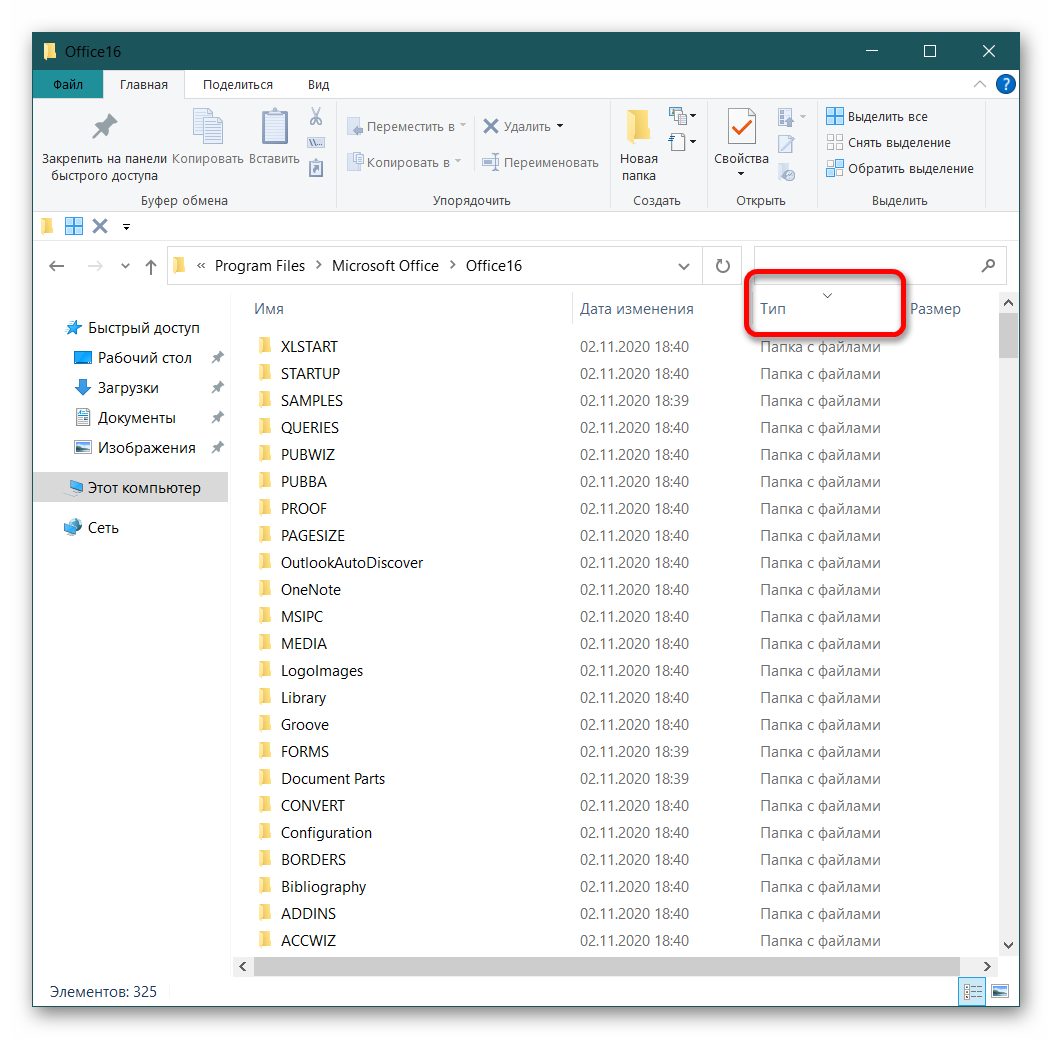This screenshot has width=1052, height=1039.
Task: Open help with the blue question mark
Action: pyautogui.click(x=1006, y=85)
